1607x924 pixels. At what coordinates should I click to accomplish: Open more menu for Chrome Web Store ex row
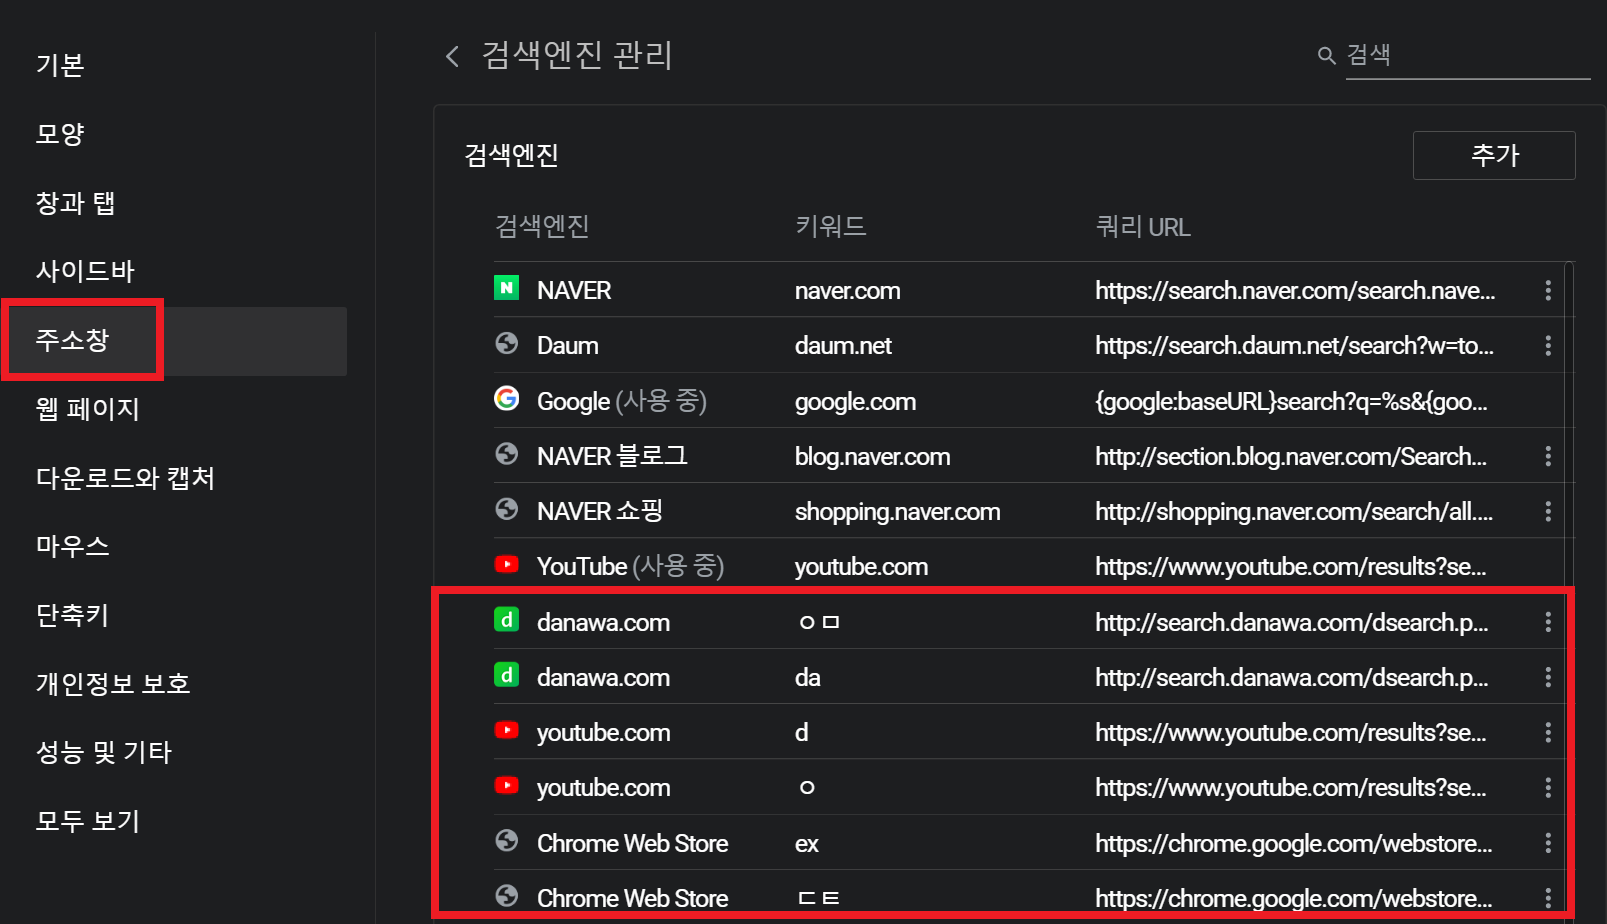coord(1548,843)
